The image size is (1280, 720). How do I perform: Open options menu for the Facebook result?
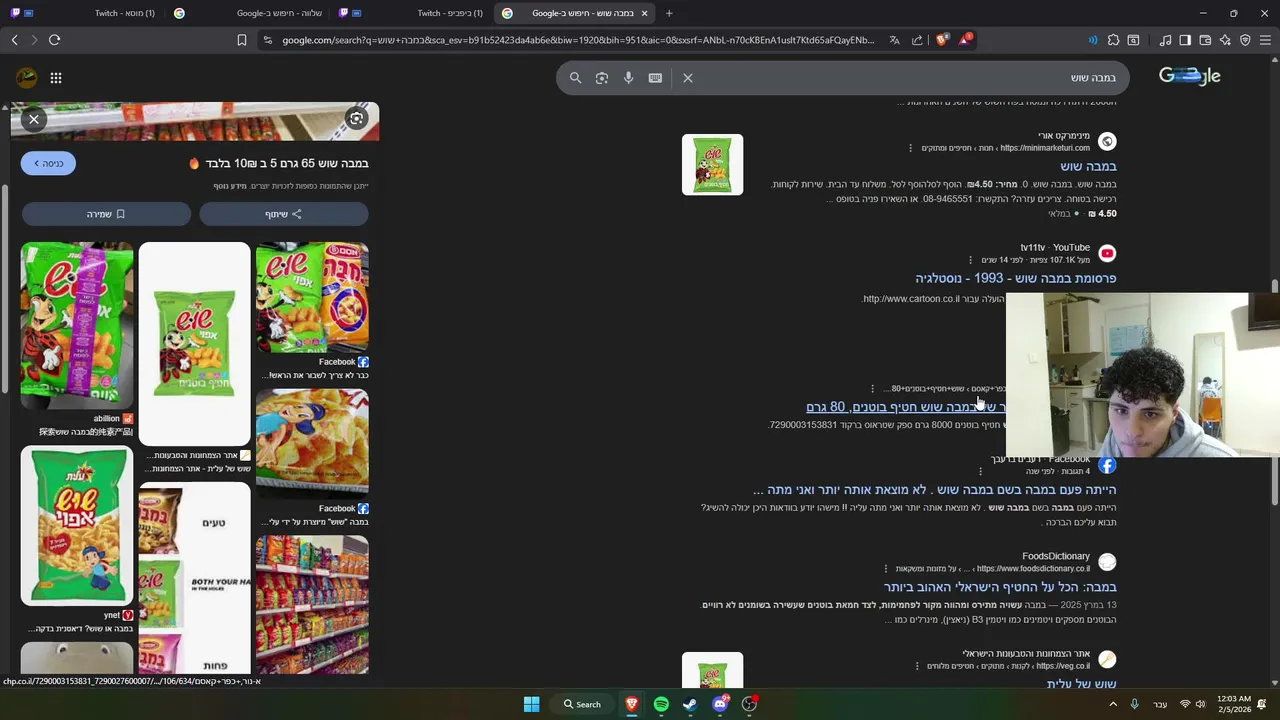coord(980,471)
